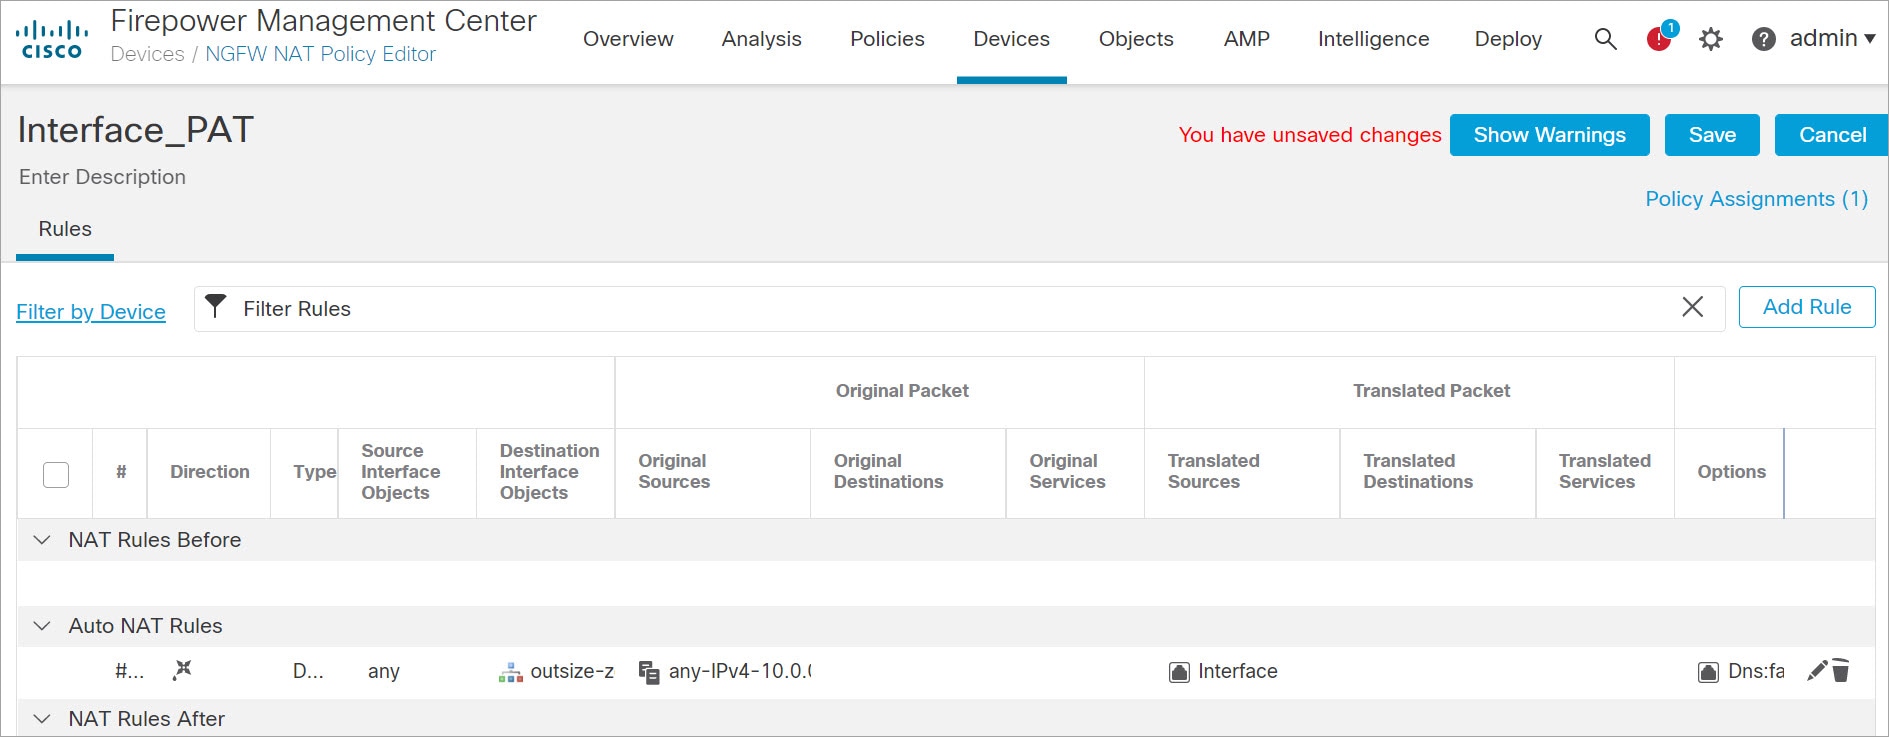
Task: Open the search magnifier icon
Action: (x=1605, y=39)
